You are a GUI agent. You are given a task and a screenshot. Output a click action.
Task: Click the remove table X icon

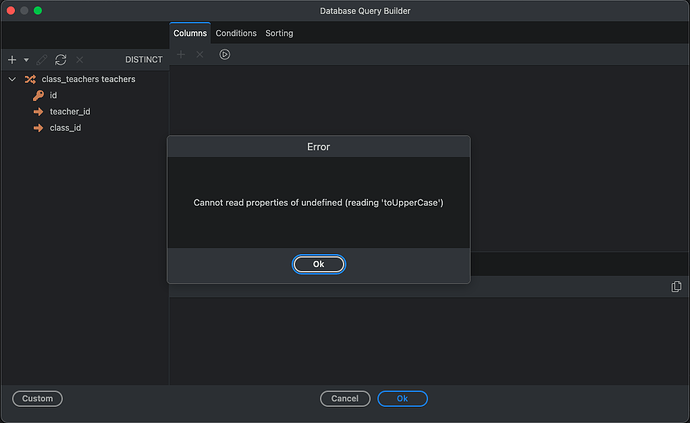coord(80,60)
